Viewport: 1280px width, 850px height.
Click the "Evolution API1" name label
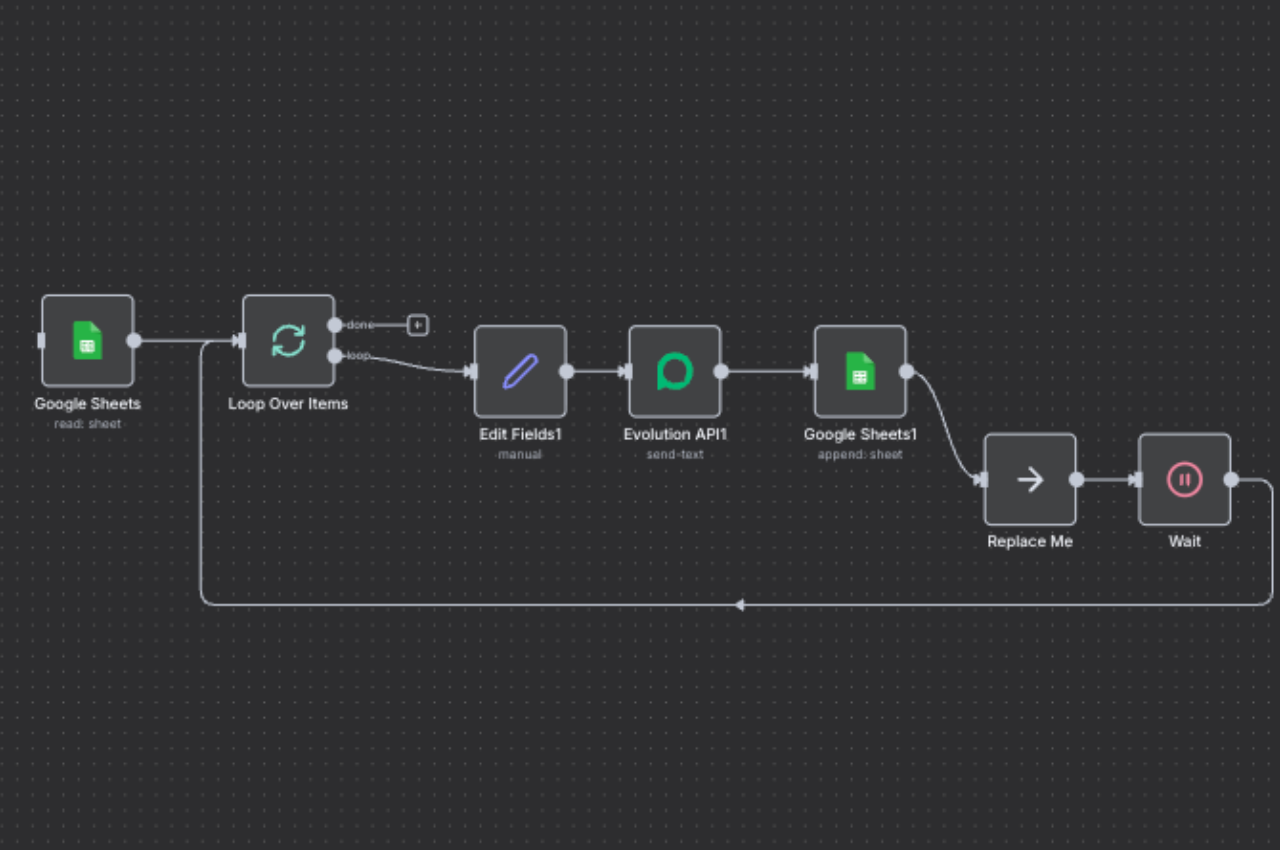tap(674, 435)
